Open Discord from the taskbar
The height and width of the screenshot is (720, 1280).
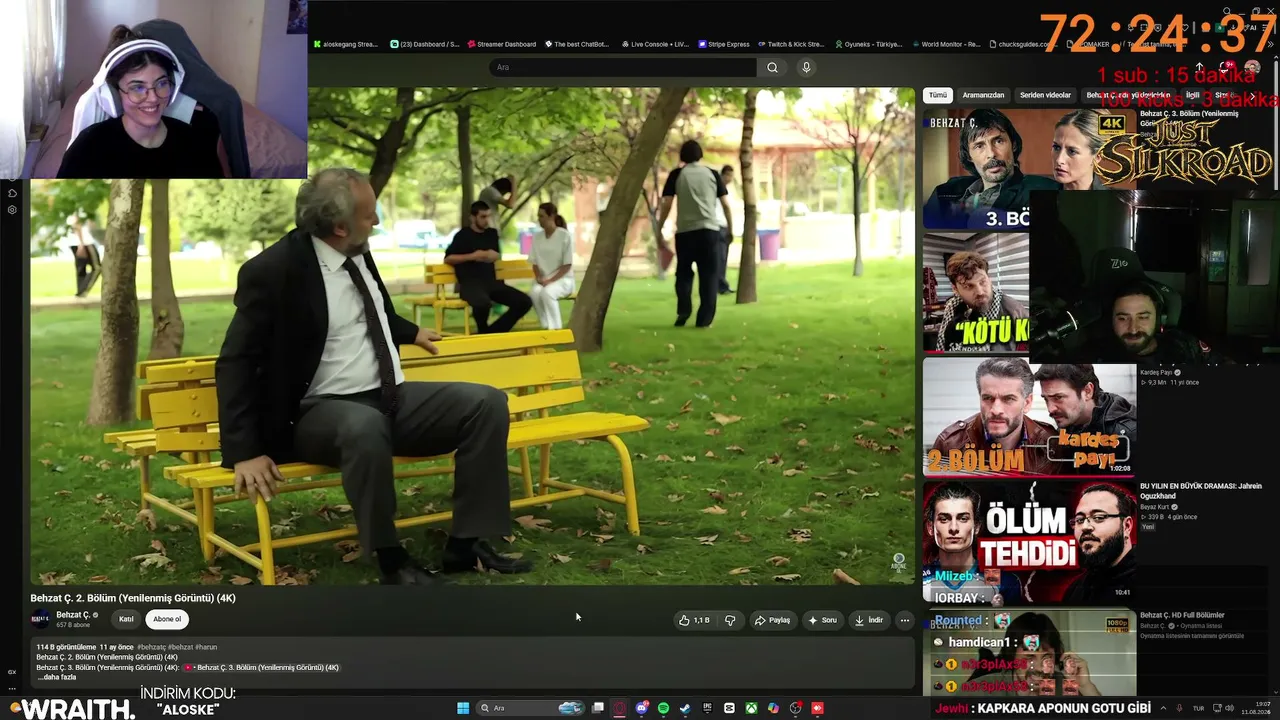(641, 708)
